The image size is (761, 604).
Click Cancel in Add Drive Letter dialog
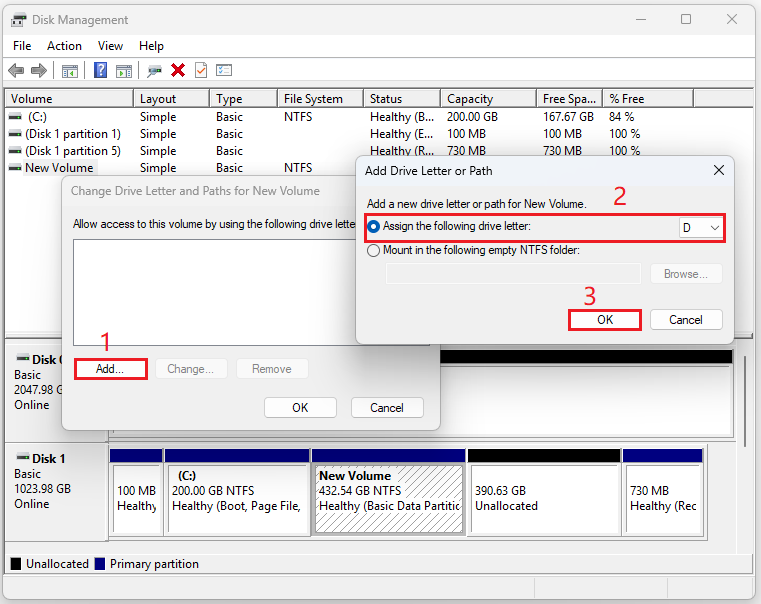686,320
